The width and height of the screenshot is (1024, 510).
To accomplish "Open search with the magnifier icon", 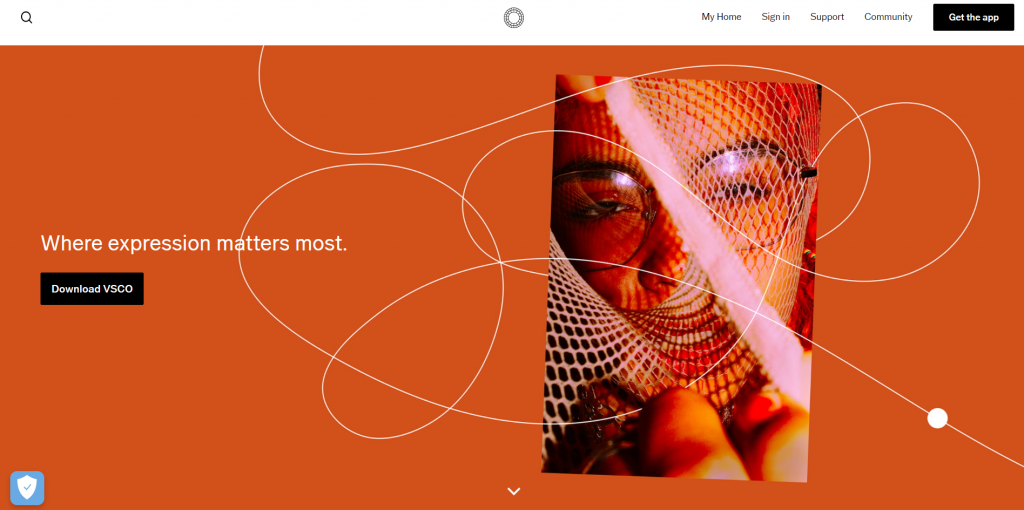I will [x=26, y=18].
